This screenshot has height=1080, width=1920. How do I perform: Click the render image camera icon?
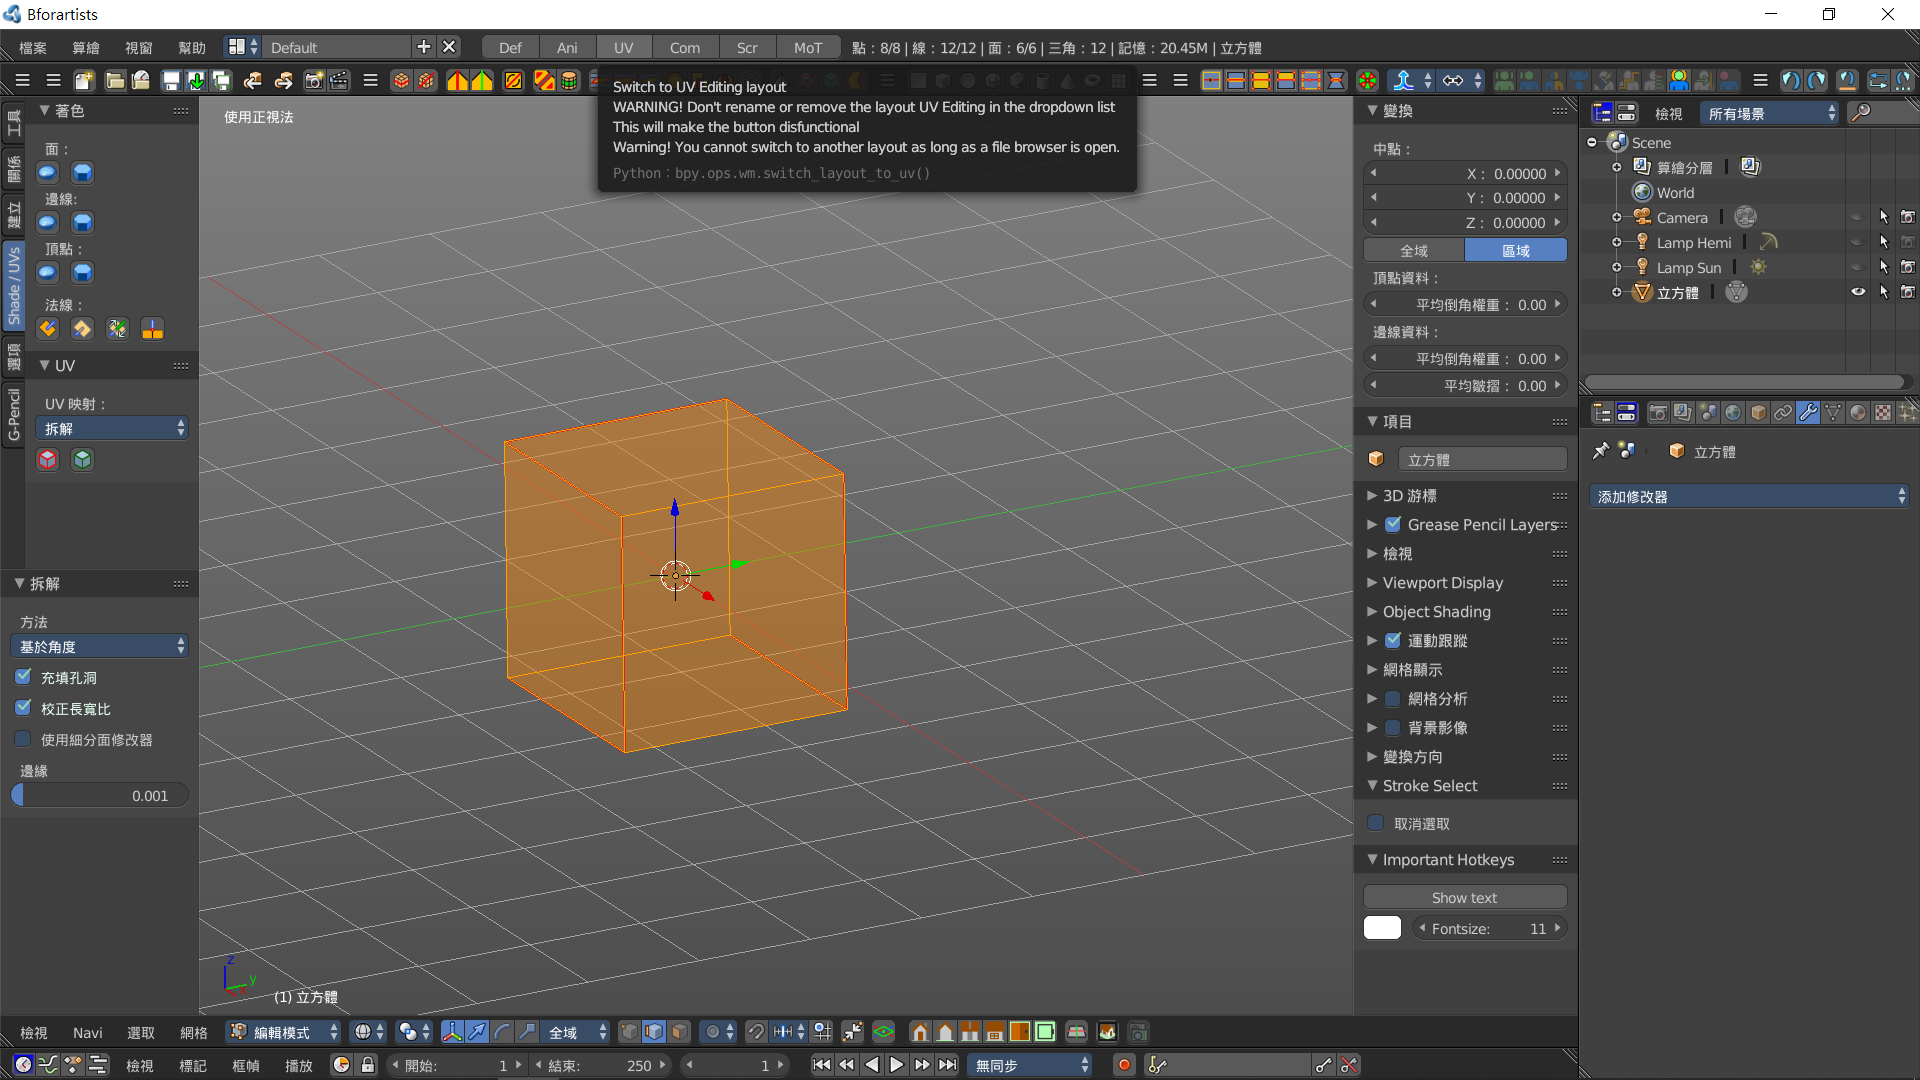pyautogui.click(x=314, y=81)
